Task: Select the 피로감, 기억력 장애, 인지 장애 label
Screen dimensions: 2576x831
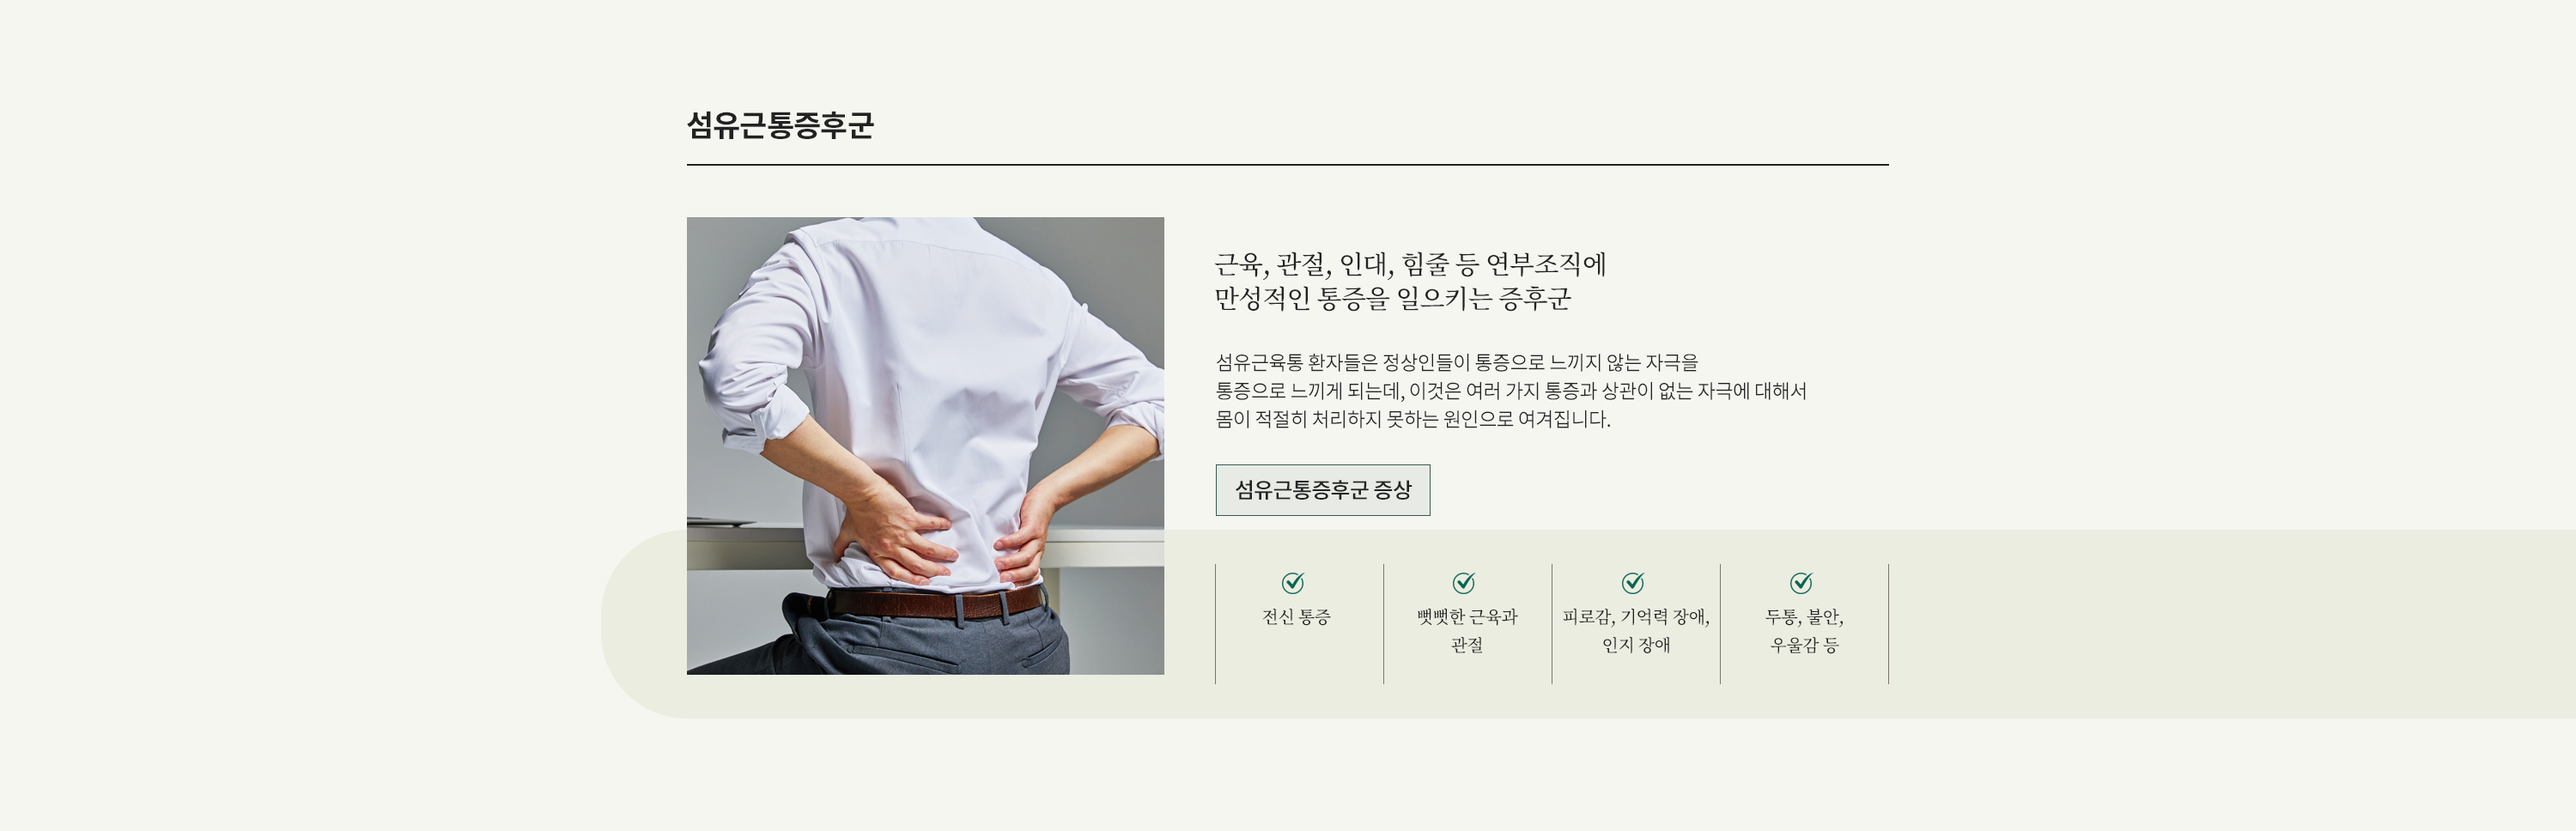Action: (1636, 631)
